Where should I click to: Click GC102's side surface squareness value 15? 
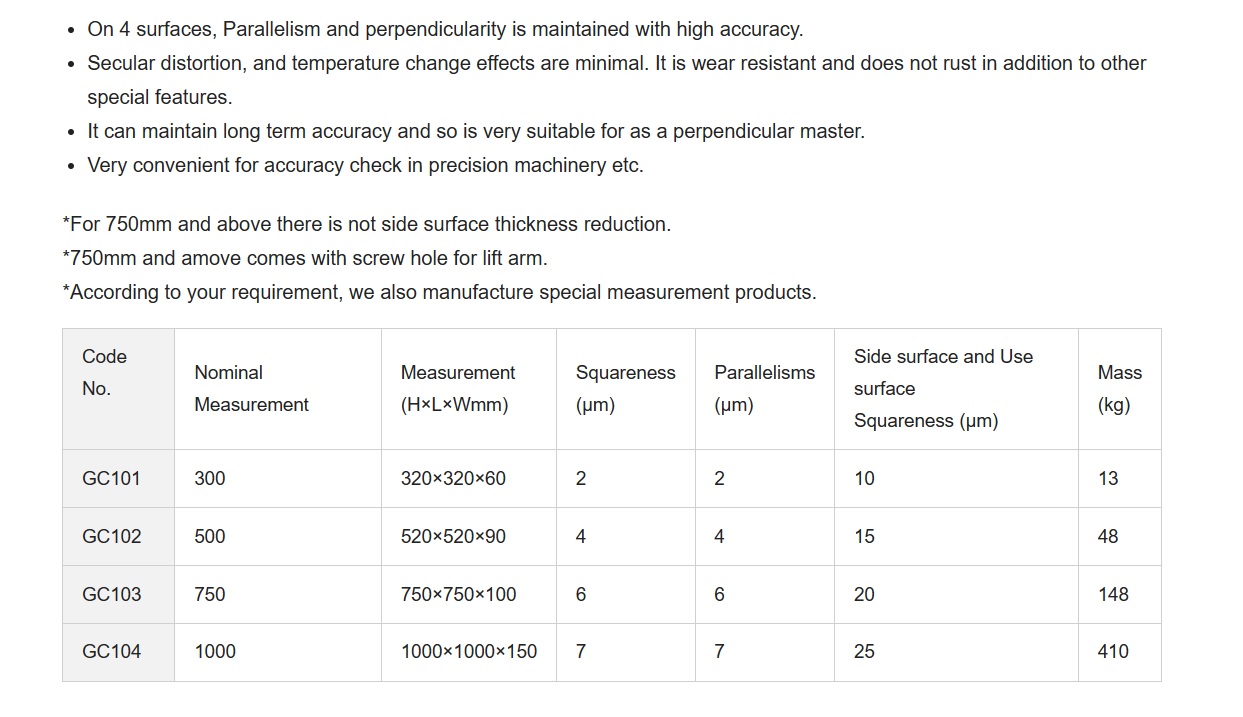[864, 536]
